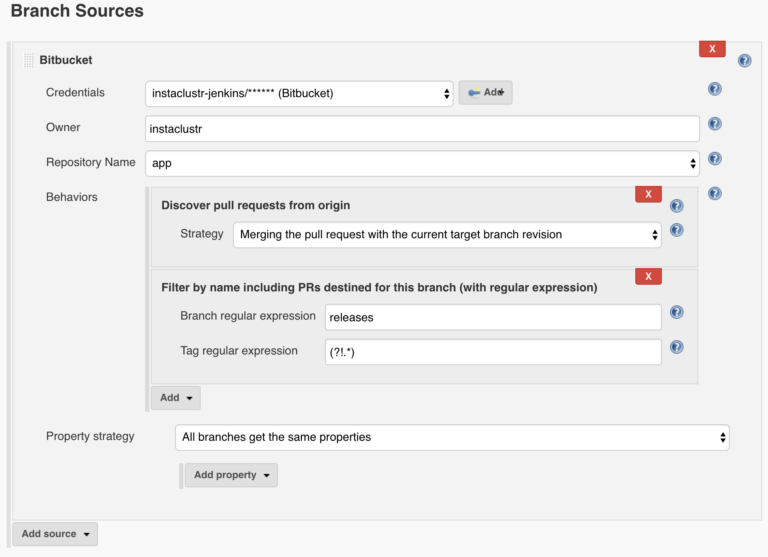Viewport: 768px width, 557px height.
Task: Delete Discover pull requests from origin behavior
Action: tap(648, 194)
